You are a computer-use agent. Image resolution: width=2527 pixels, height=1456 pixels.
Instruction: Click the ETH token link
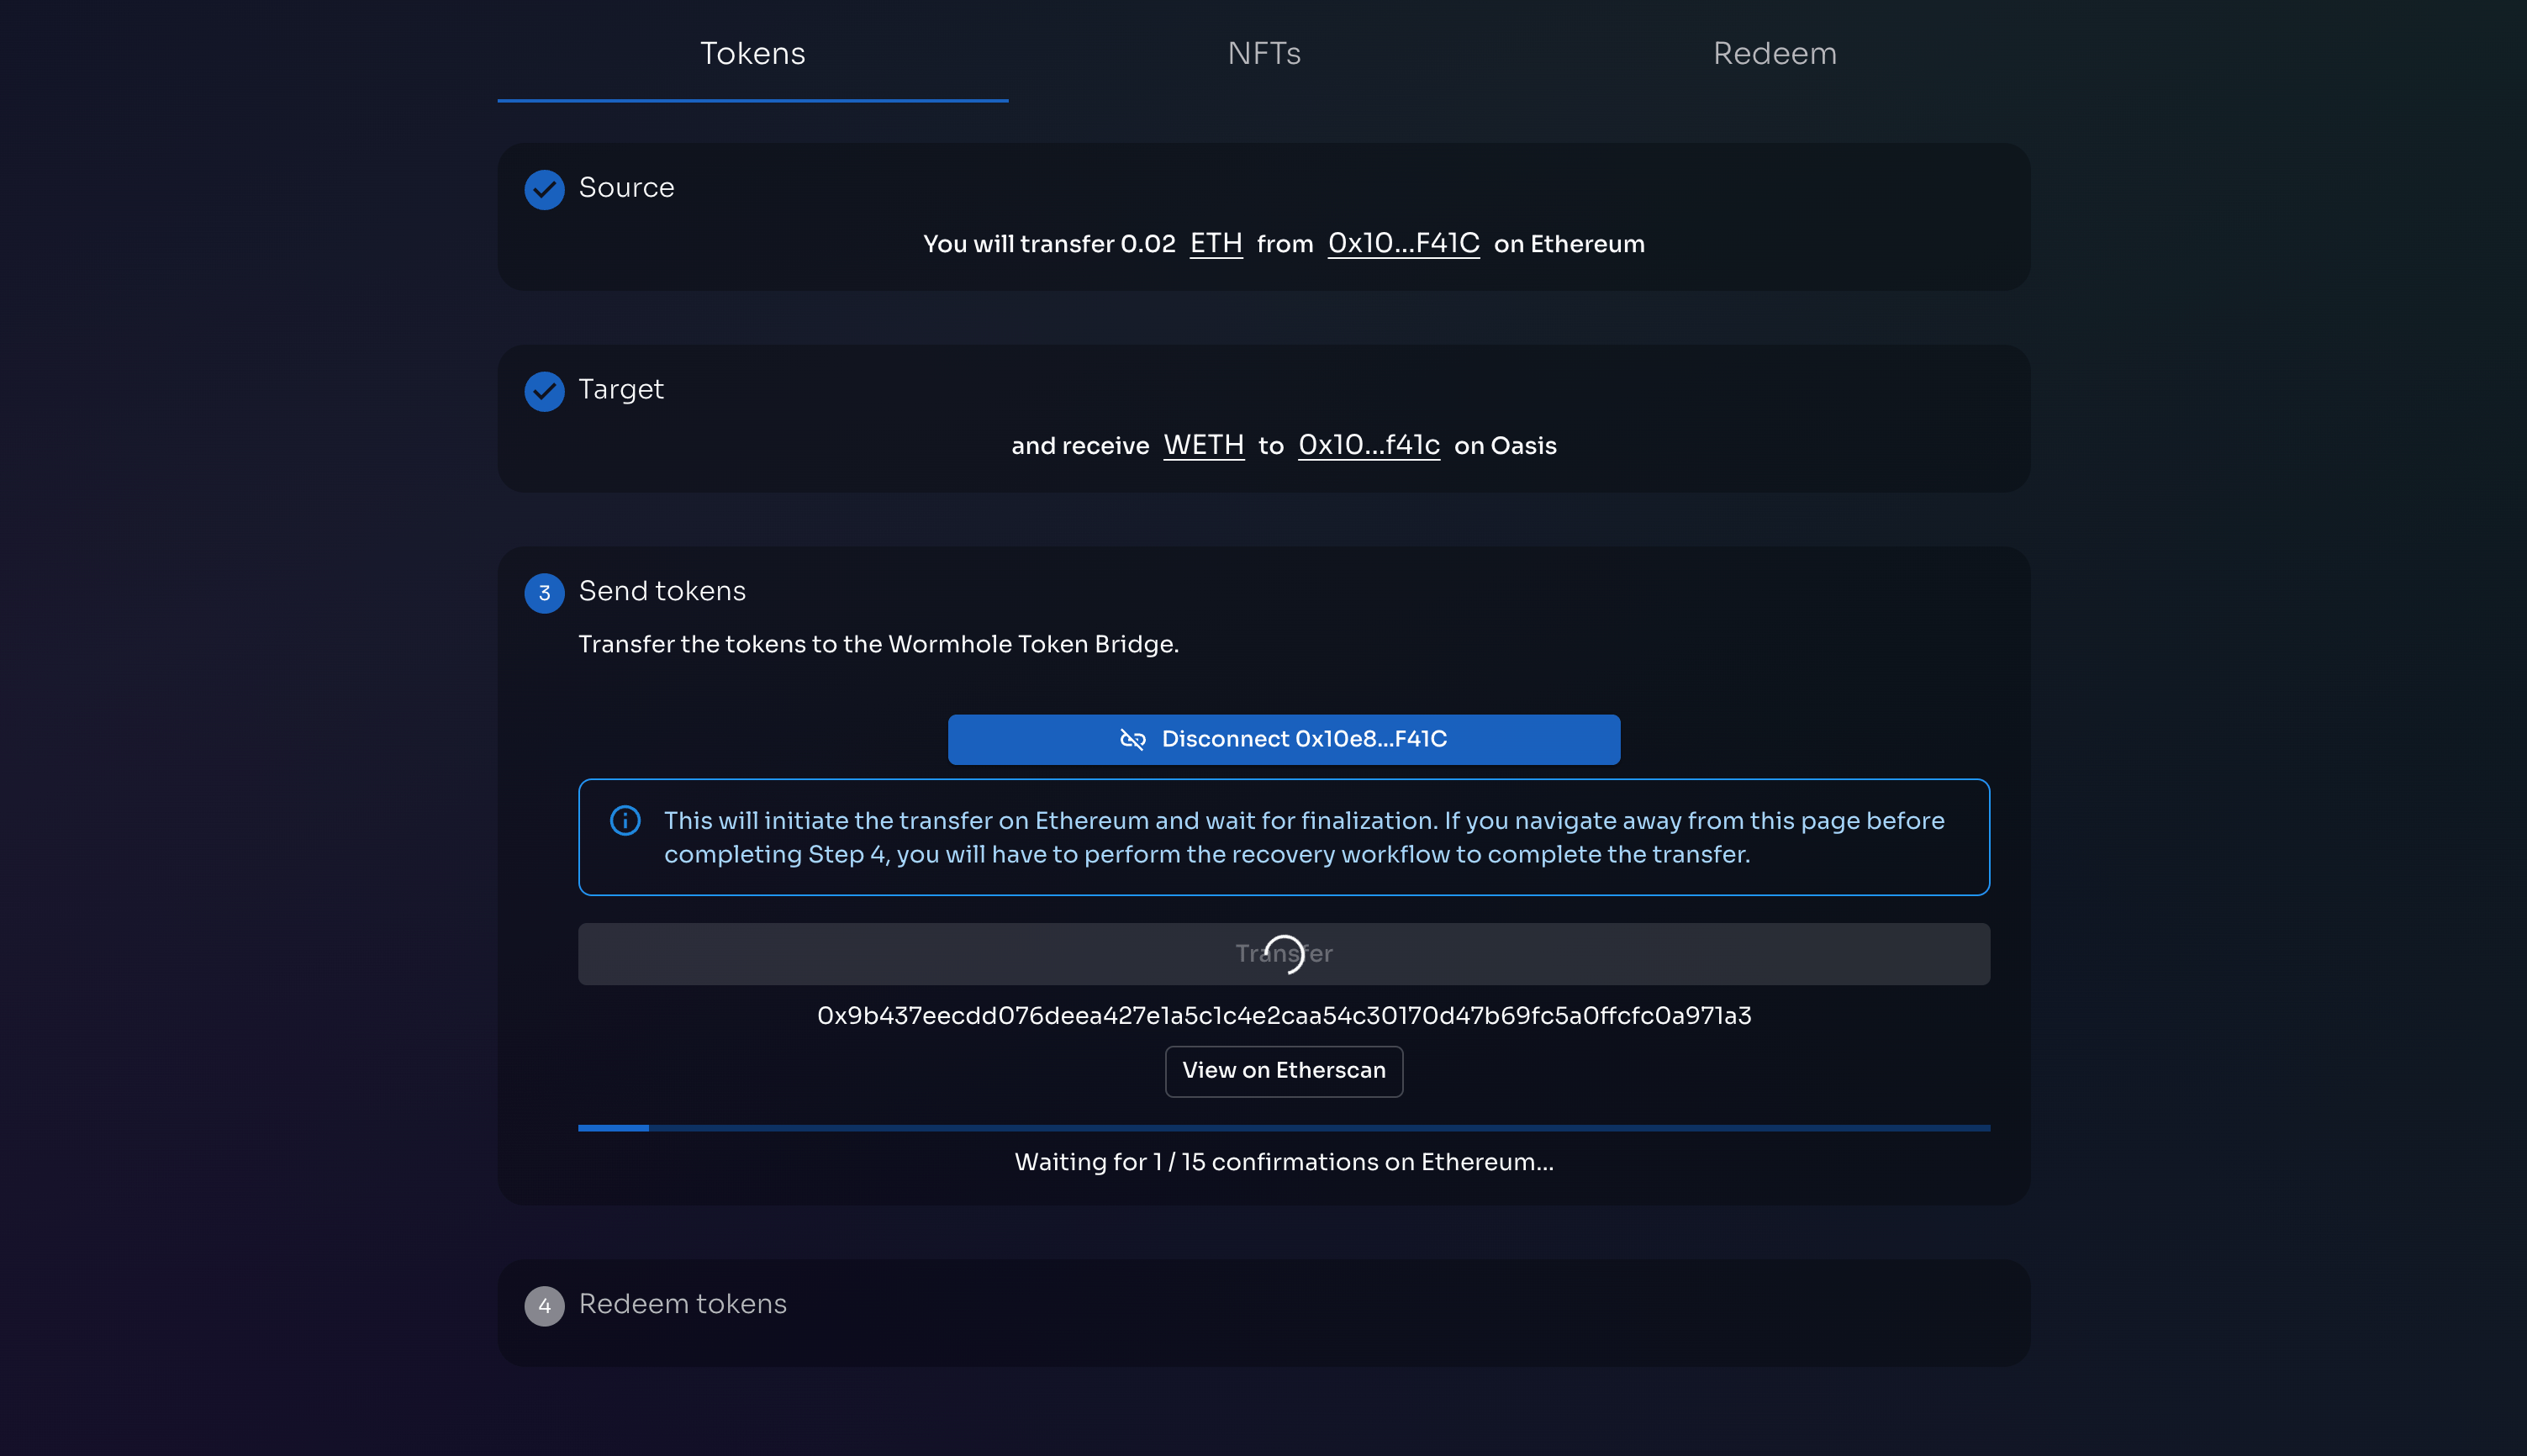pyautogui.click(x=1215, y=243)
